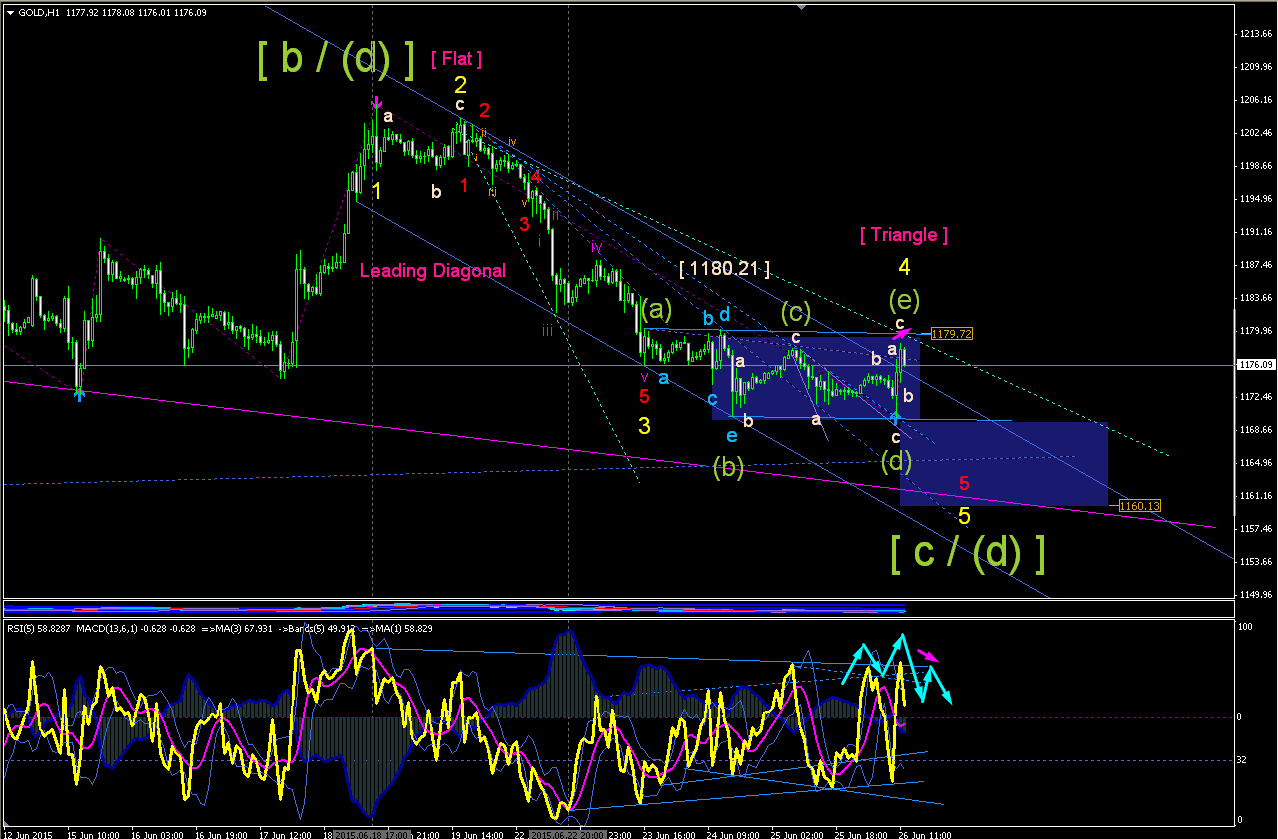Screen dimensions: 1278x839
Task: Click the lower blue forecast rectangle
Action: 1004,463
